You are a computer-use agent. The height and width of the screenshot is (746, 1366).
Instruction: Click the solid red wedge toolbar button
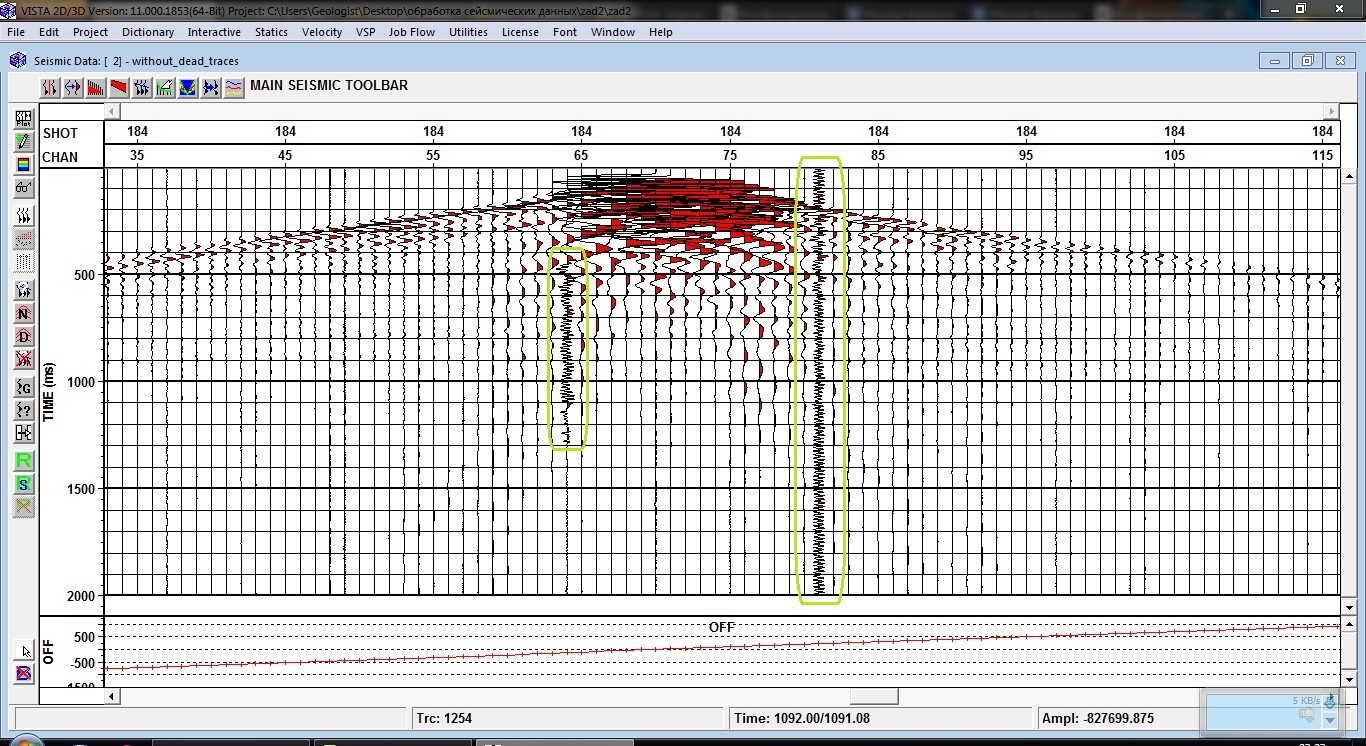coord(118,88)
